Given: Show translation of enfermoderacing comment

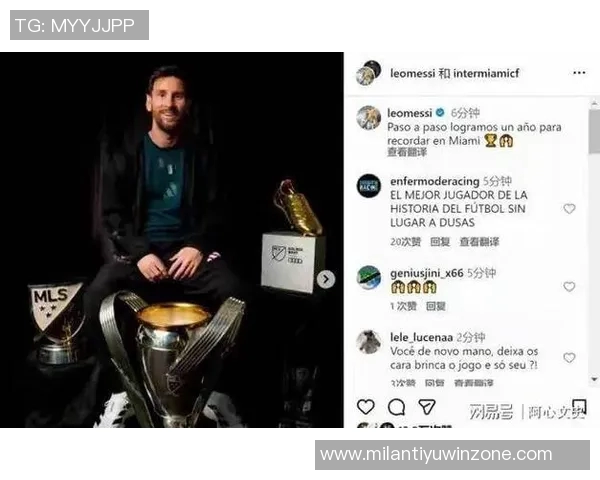Looking at the screenshot, I should [x=479, y=242].
